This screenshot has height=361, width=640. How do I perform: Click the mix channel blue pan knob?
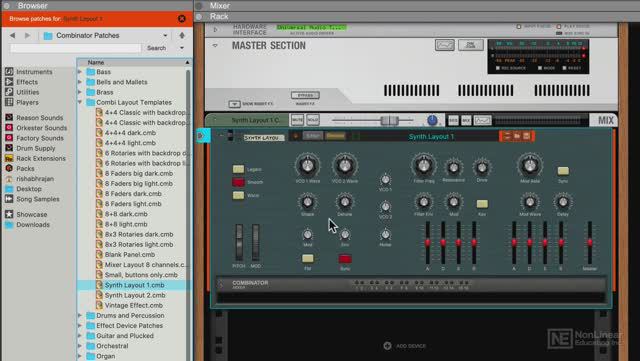point(432,120)
